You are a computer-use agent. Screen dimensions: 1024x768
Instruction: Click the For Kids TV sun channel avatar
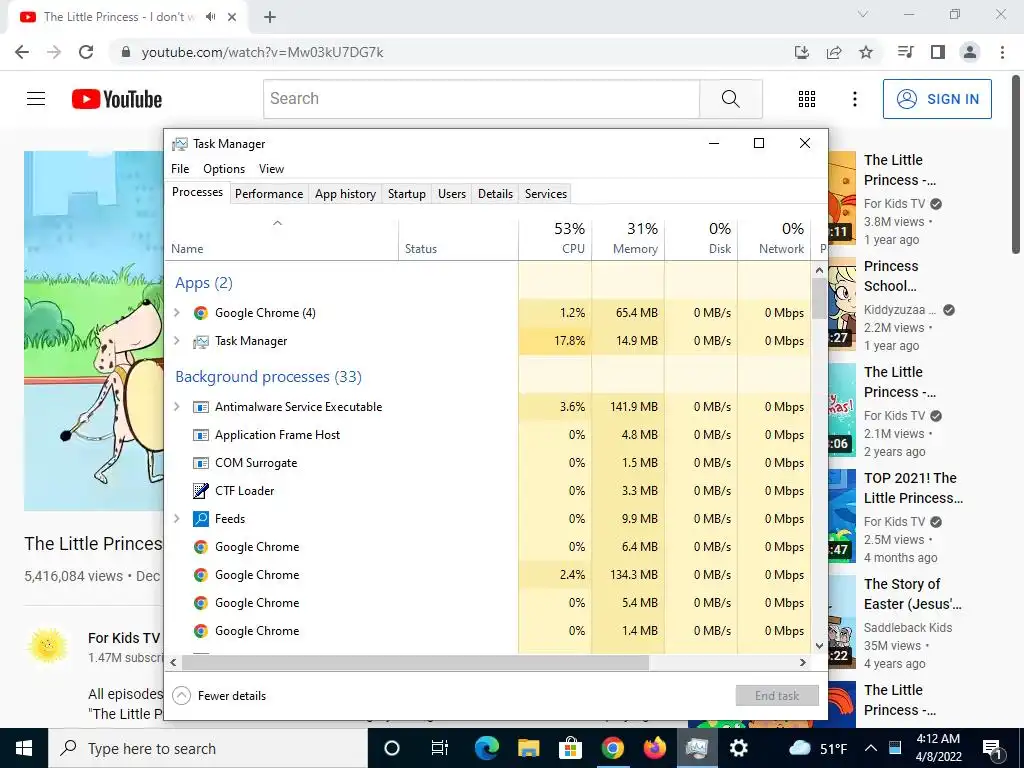(48, 645)
